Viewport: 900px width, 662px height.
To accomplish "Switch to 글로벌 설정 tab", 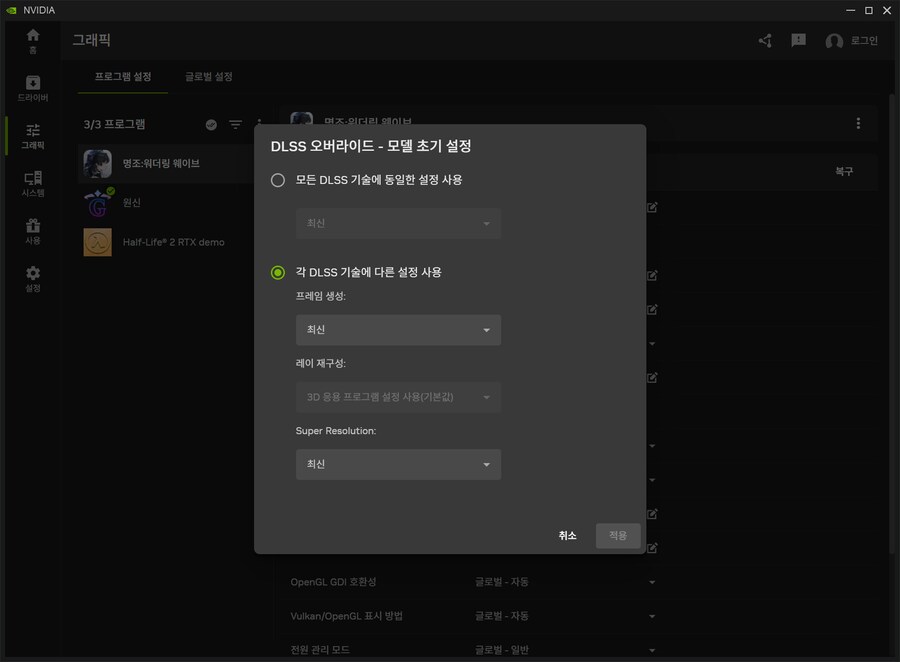I will [x=208, y=77].
